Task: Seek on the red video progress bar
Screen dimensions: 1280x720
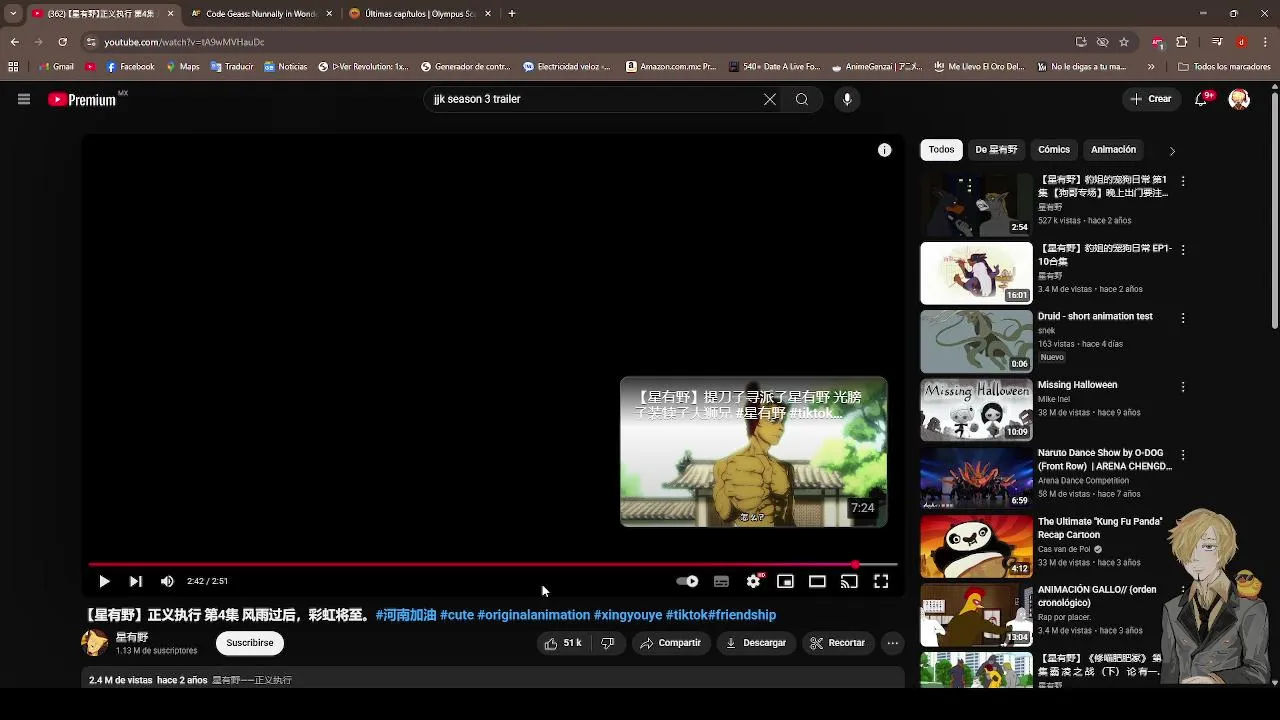Action: [x=492, y=564]
